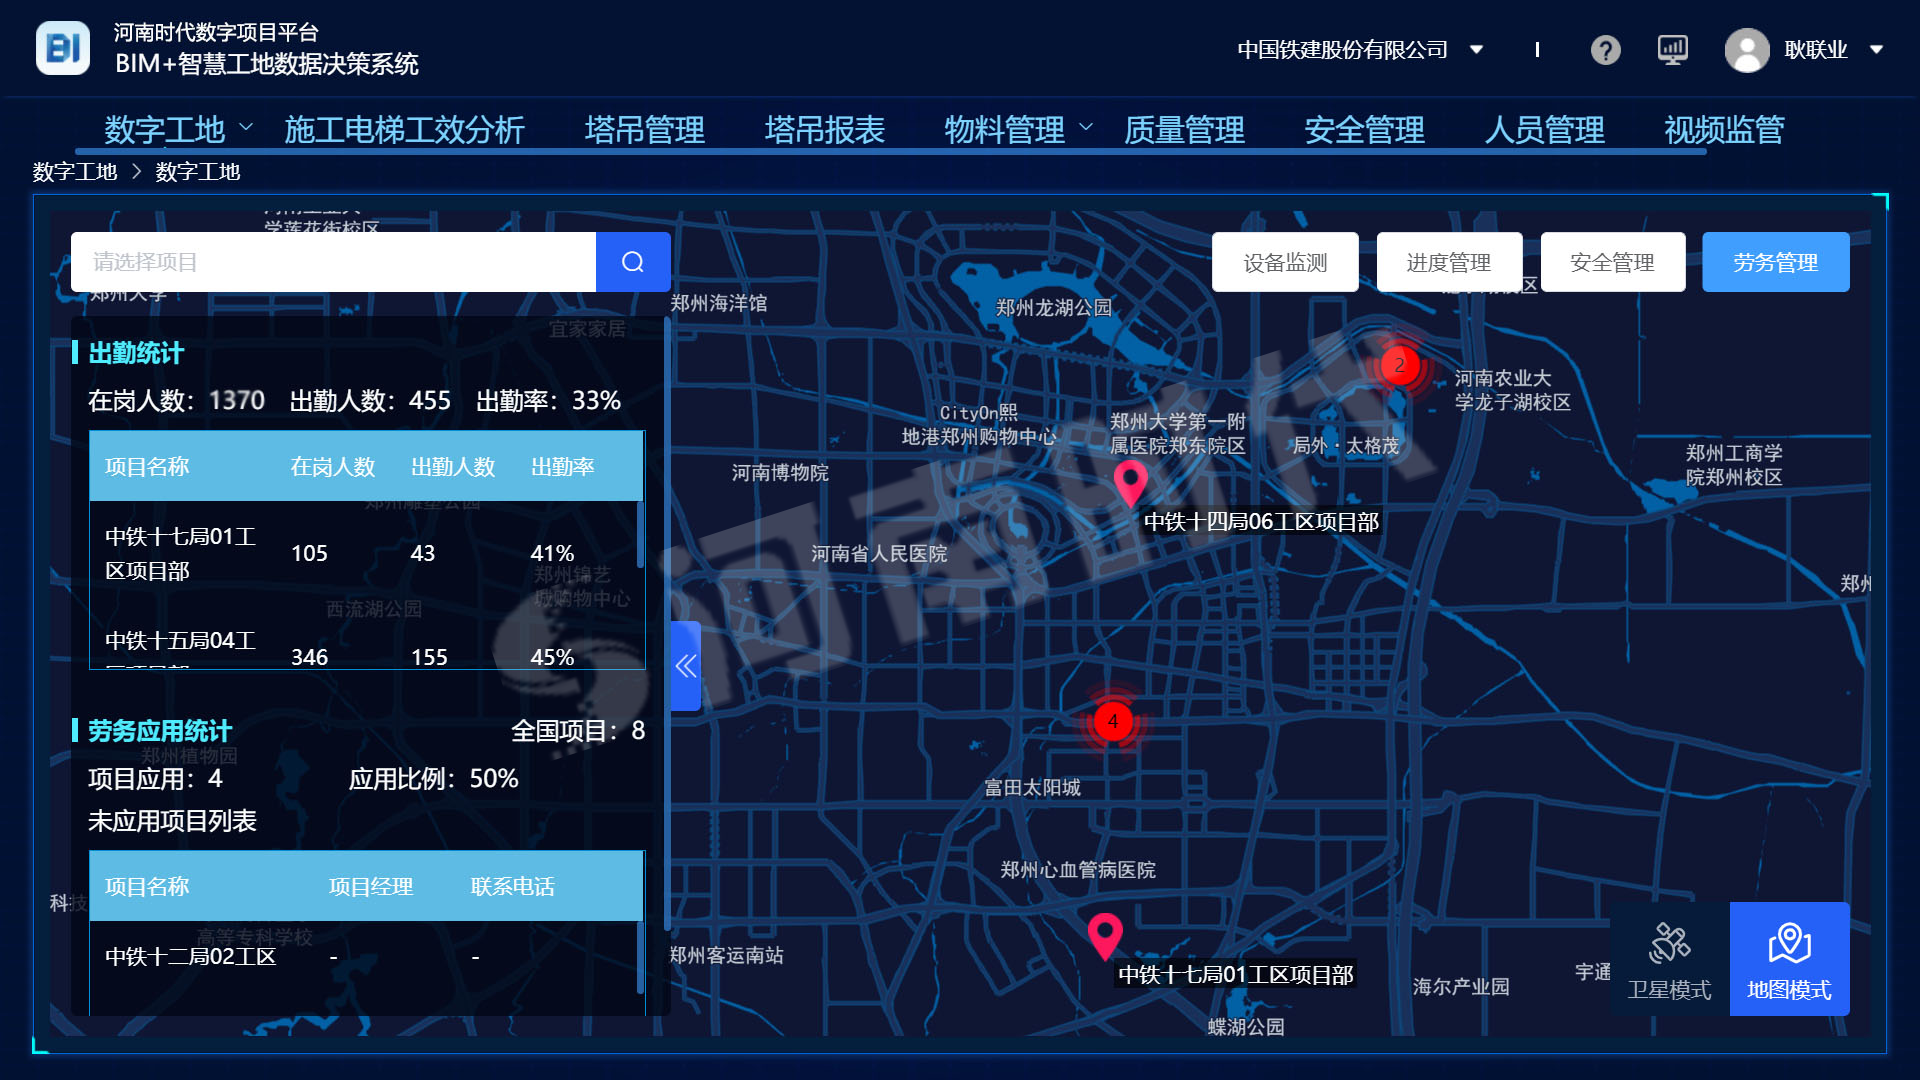The image size is (1920, 1080).
Task: Open the 安全管理 top menu item
Action: [x=1364, y=129]
